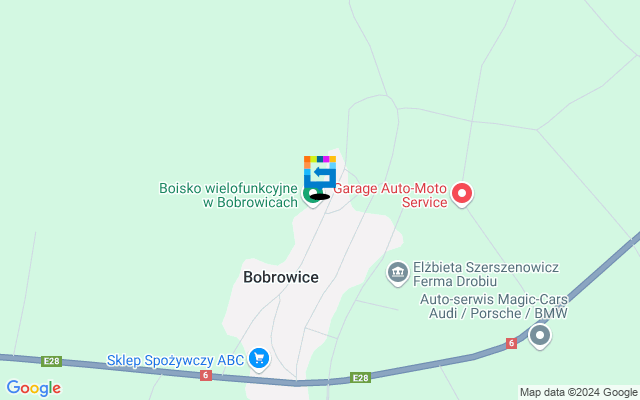Click the Sklep Spożywczy ABC text label

(176, 360)
